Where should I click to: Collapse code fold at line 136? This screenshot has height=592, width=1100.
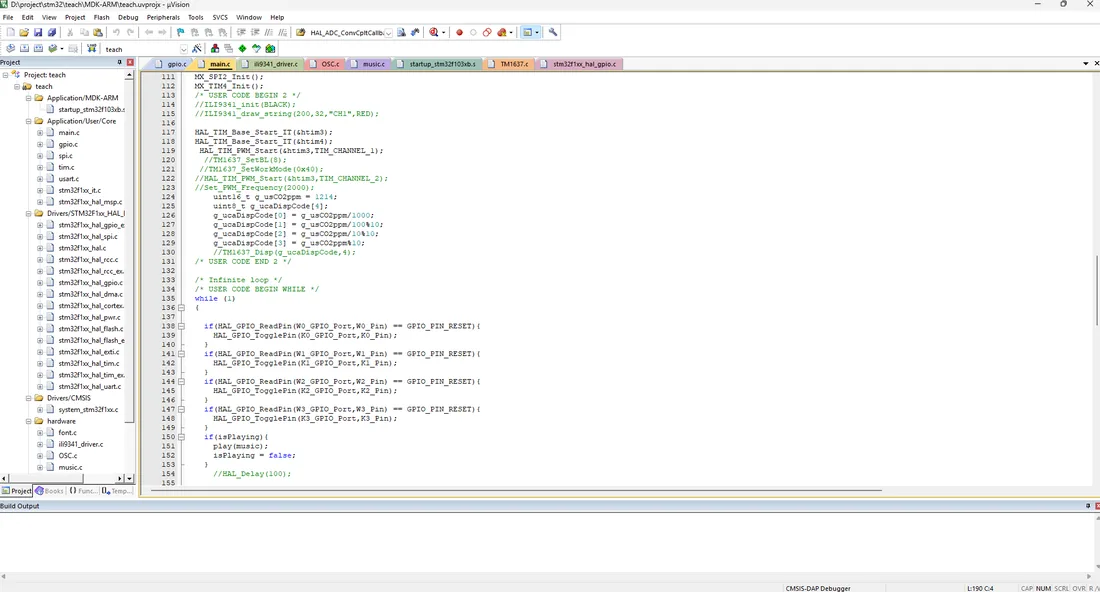coord(181,307)
